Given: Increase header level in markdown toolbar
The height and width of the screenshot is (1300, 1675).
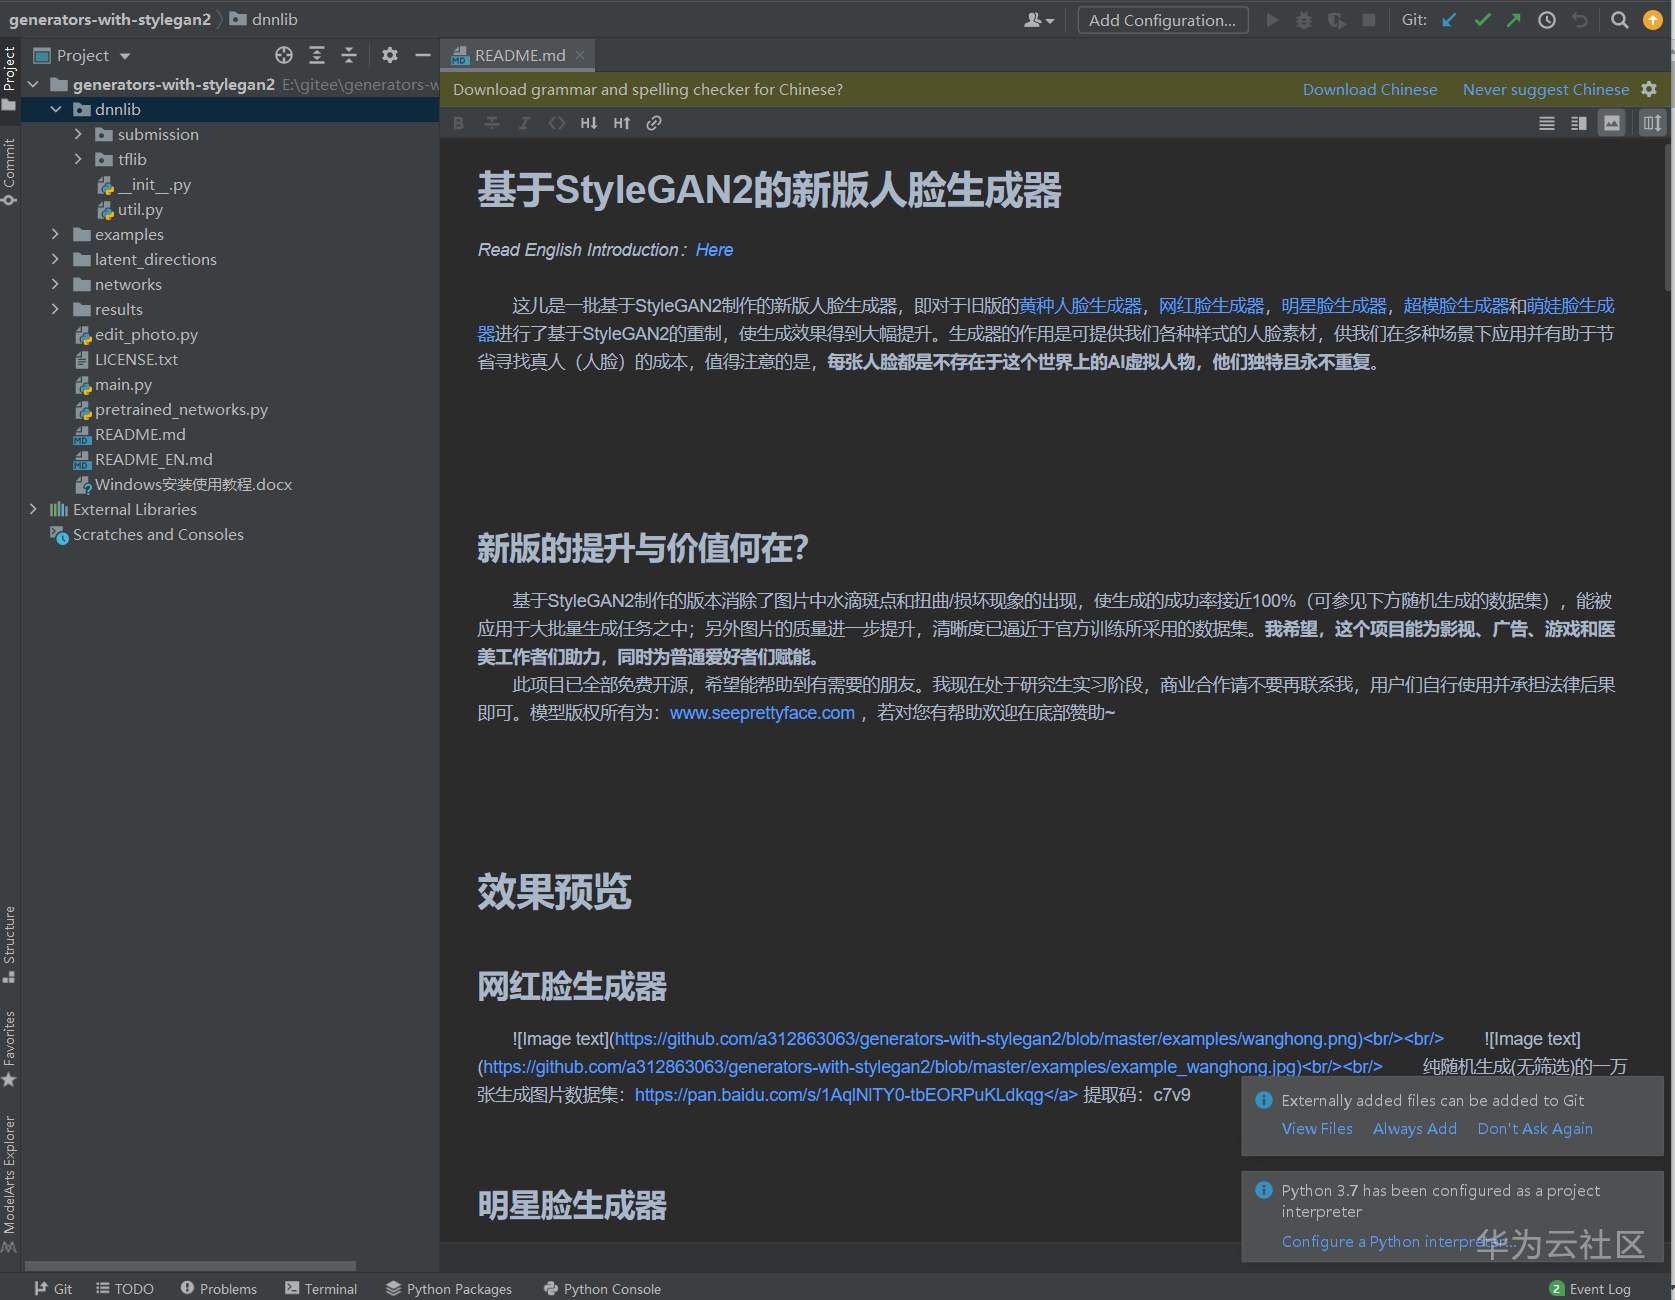Looking at the screenshot, I should click(x=622, y=123).
